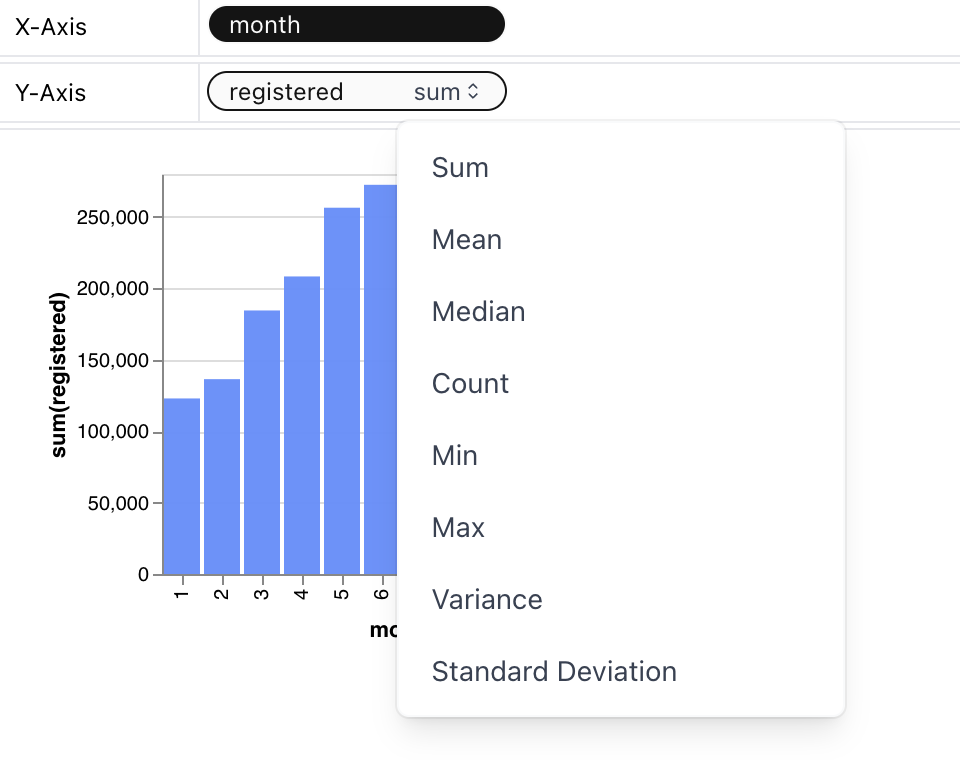Choose Mean aggregation option
This screenshot has width=960, height=760.
(x=466, y=240)
